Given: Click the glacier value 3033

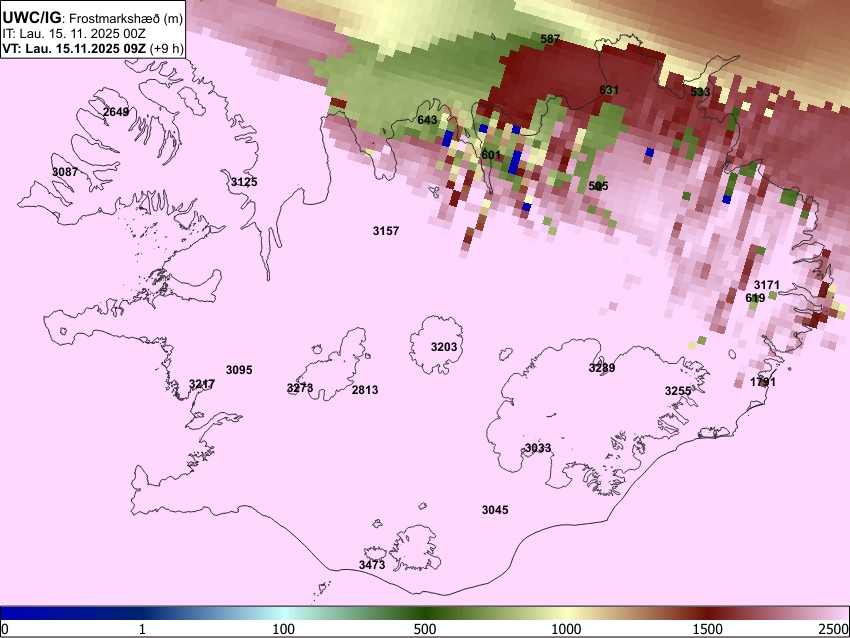Looking at the screenshot, I should coord(538,448).
